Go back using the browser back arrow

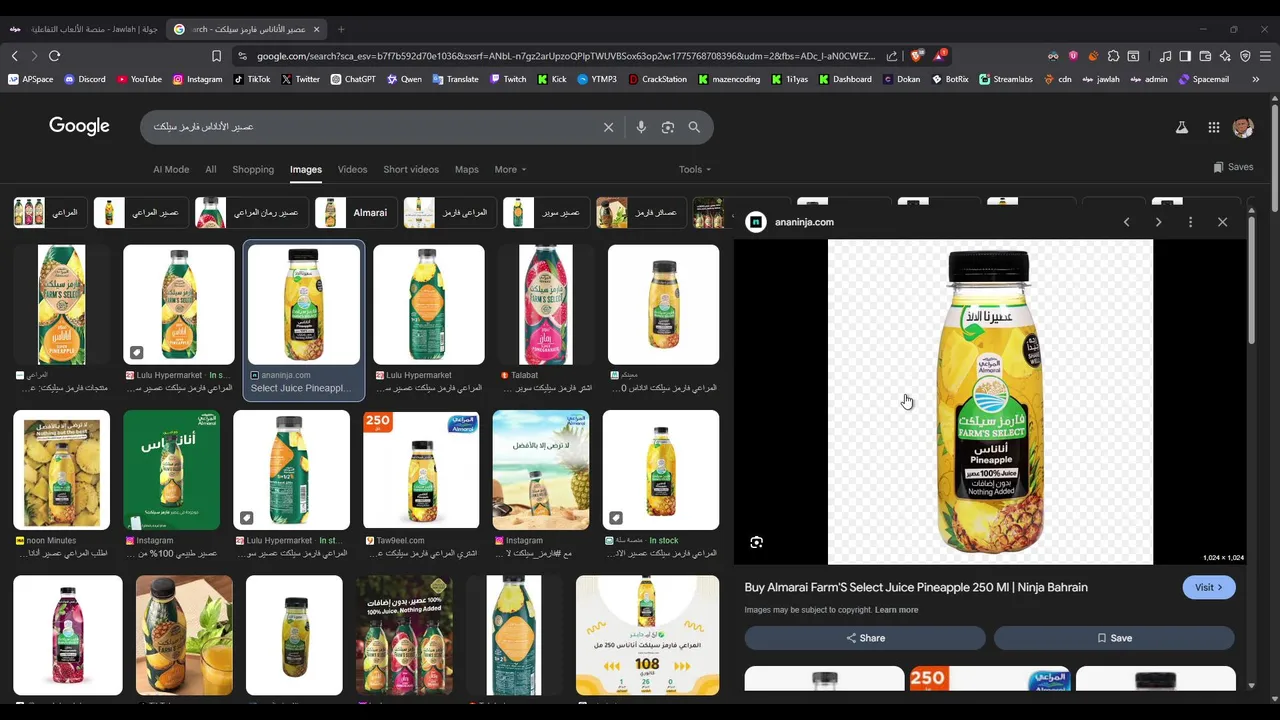pos(14,56)
